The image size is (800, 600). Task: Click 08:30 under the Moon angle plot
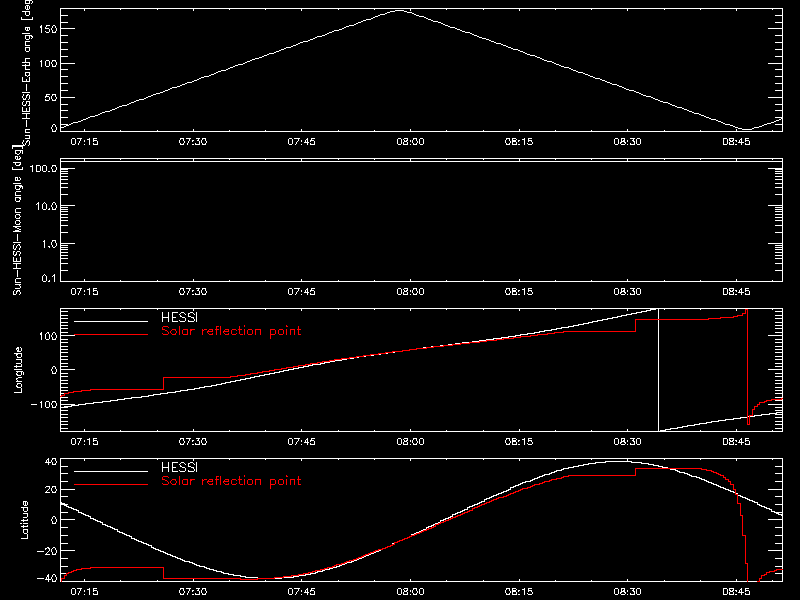coord(628,292)
